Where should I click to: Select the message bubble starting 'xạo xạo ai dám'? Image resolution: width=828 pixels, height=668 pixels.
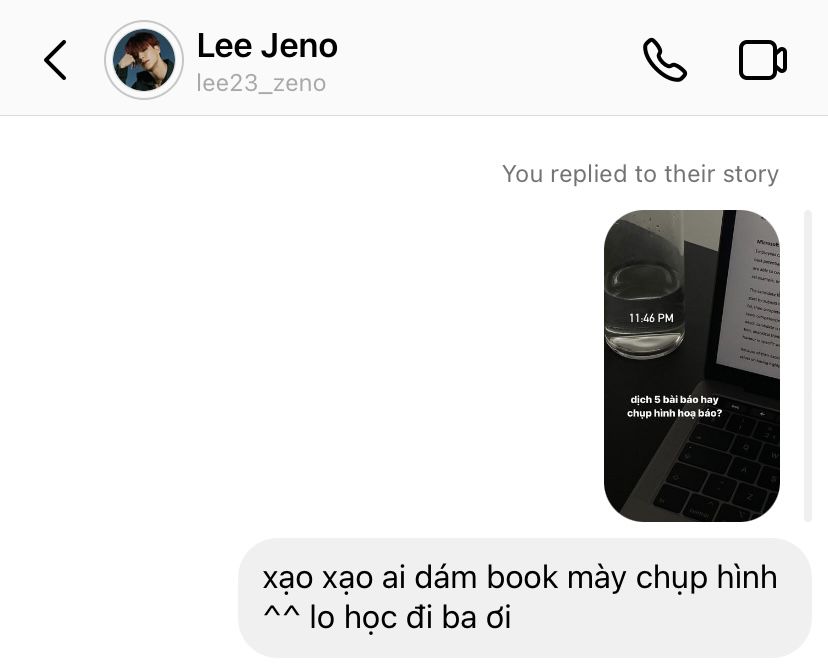click(x=525, y=598)
